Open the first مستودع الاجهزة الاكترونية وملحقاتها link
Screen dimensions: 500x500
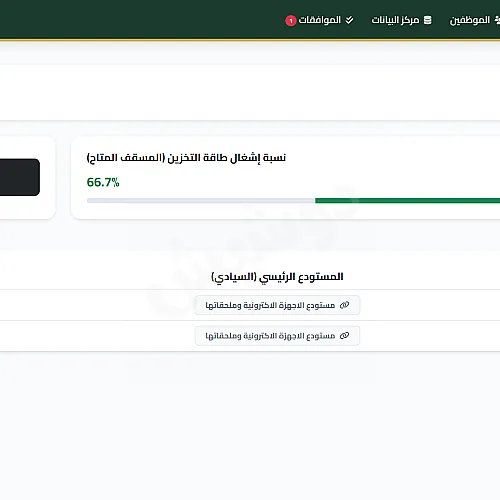click(277, 305)
